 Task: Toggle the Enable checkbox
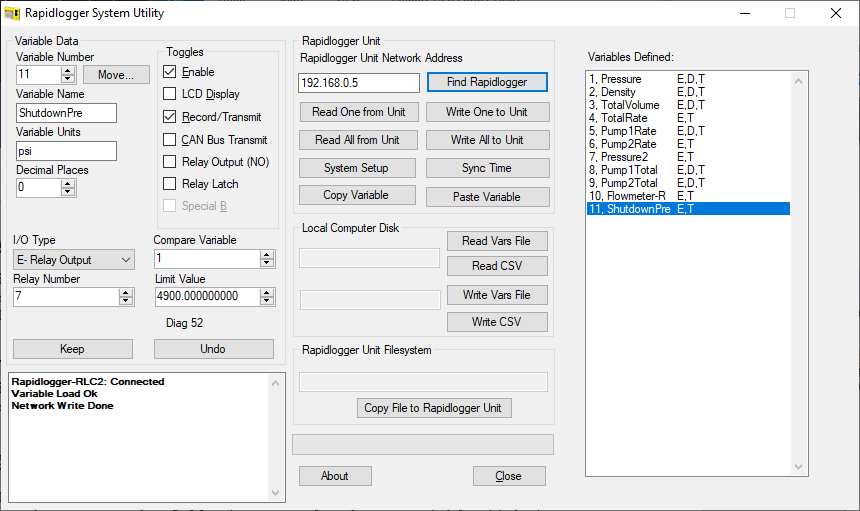[x=169, y=72]
